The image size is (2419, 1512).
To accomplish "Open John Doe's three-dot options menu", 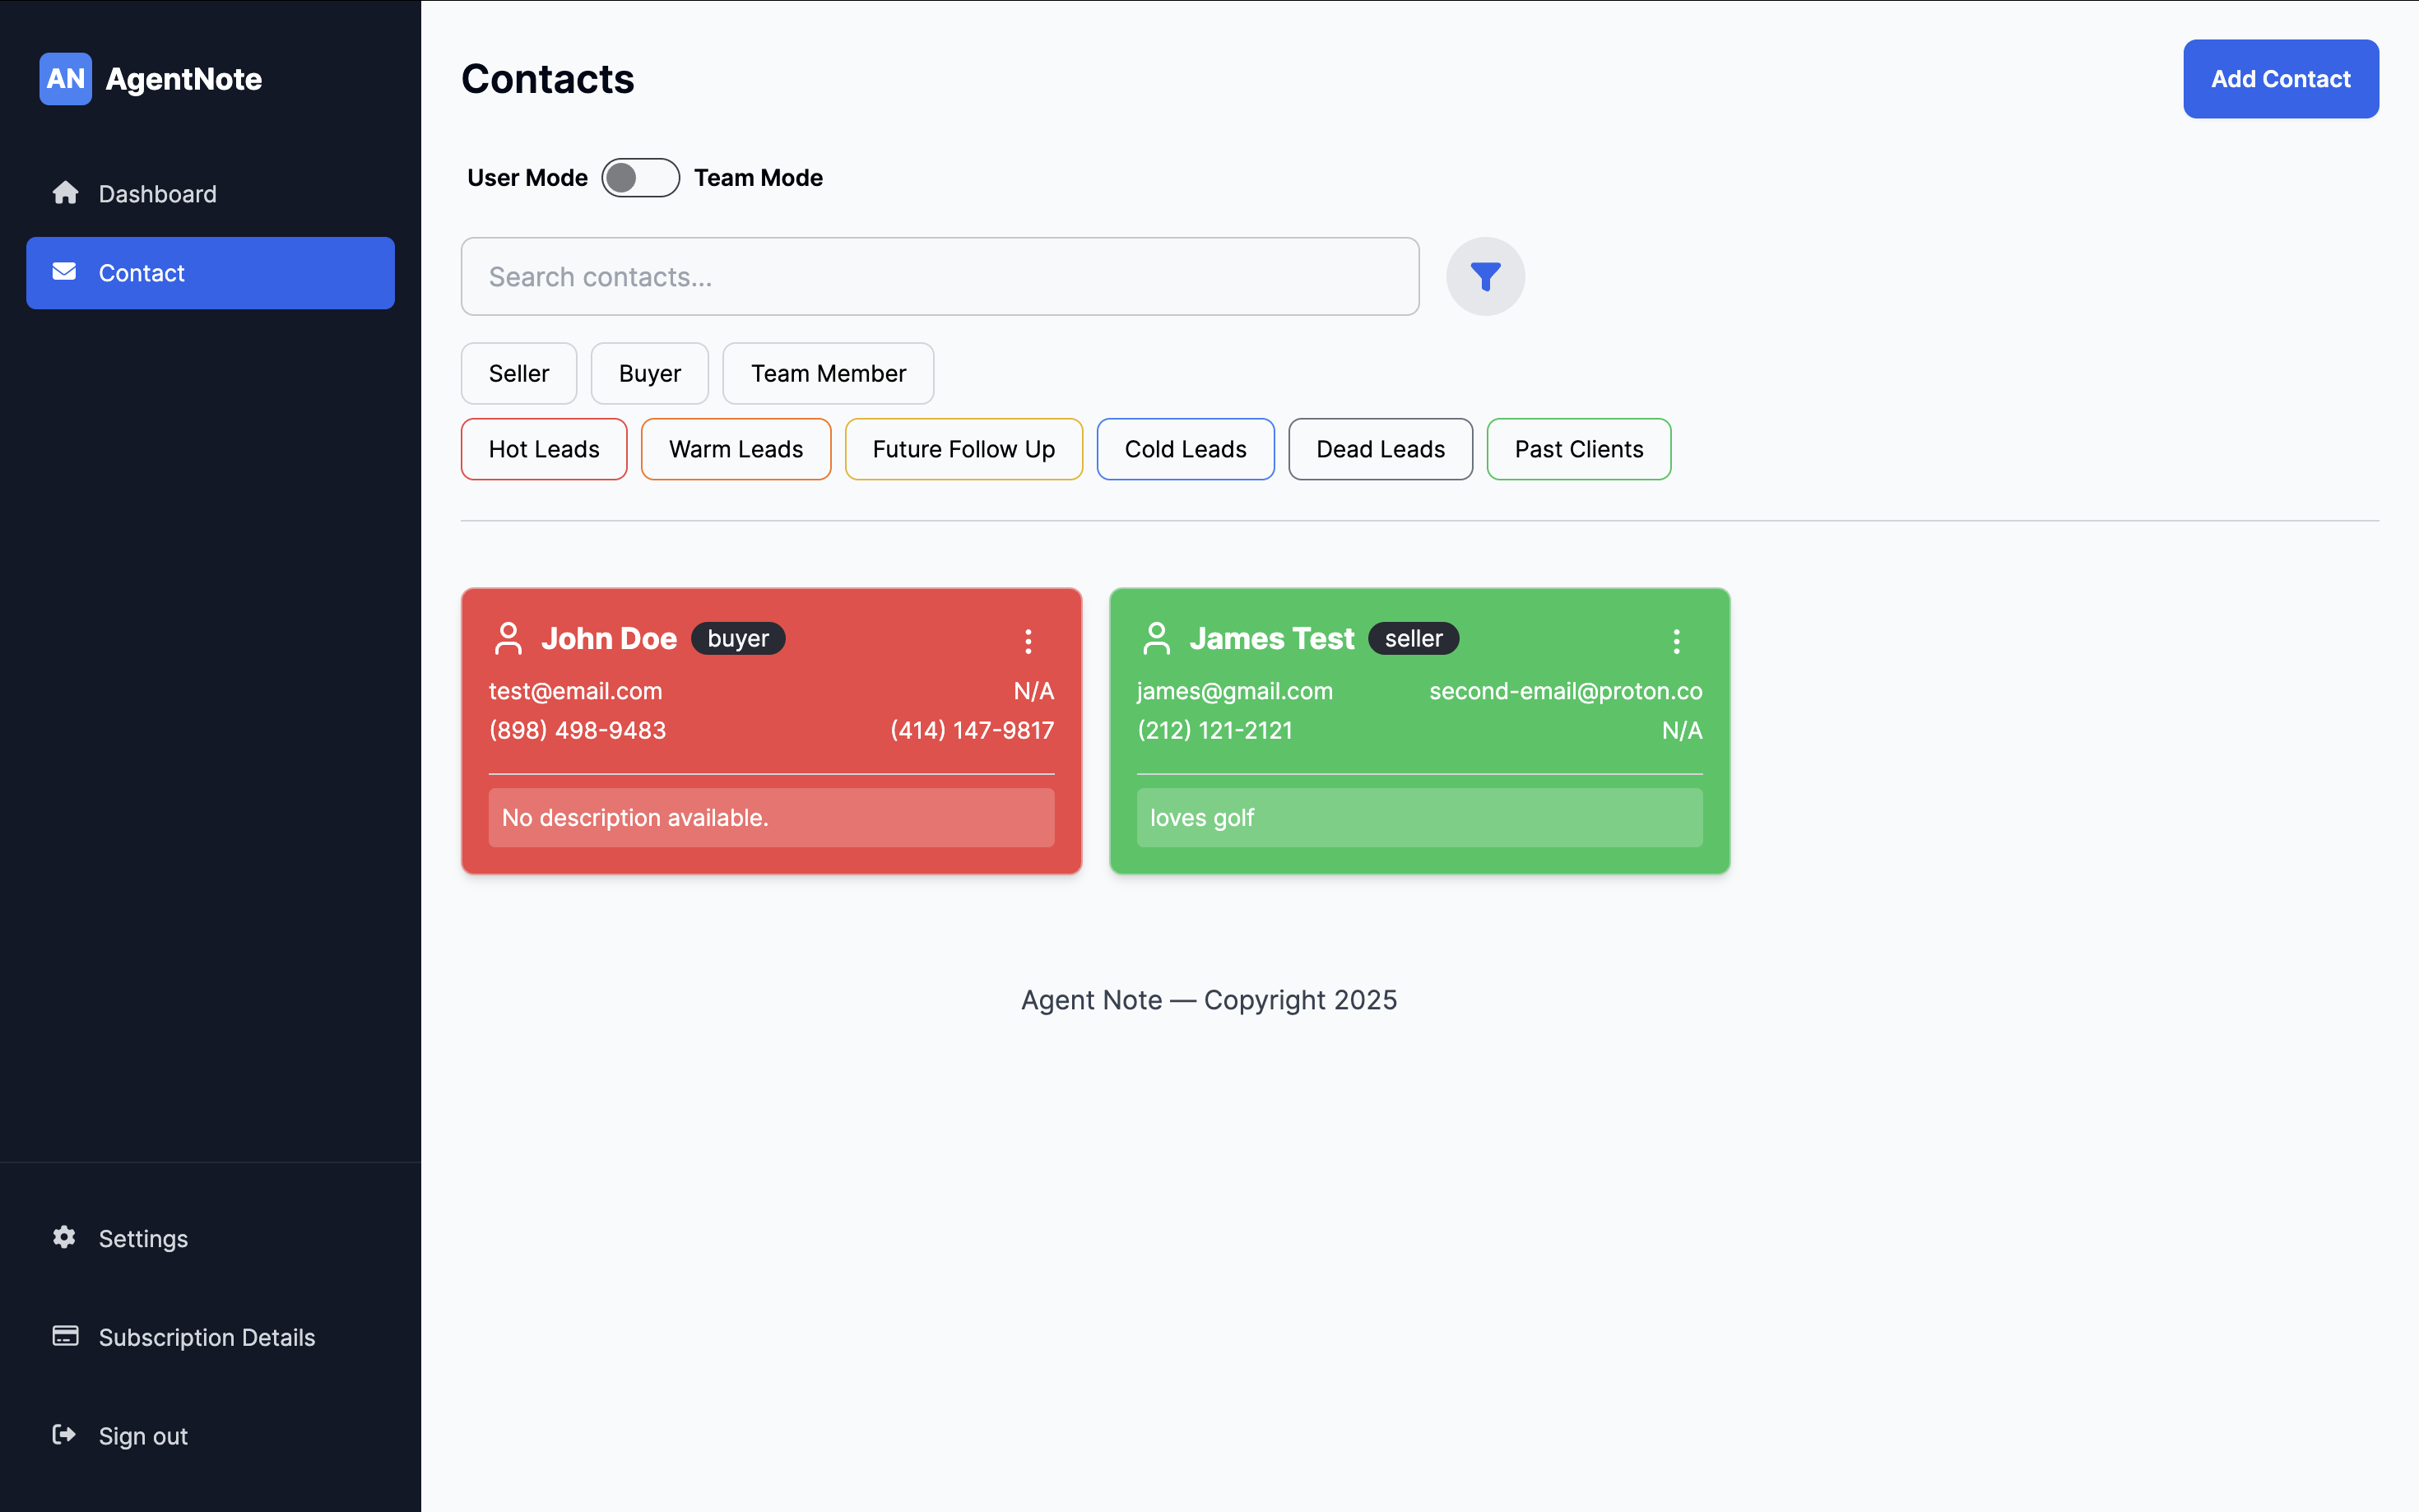I will pyautogui.click(x=1028, y=641).
